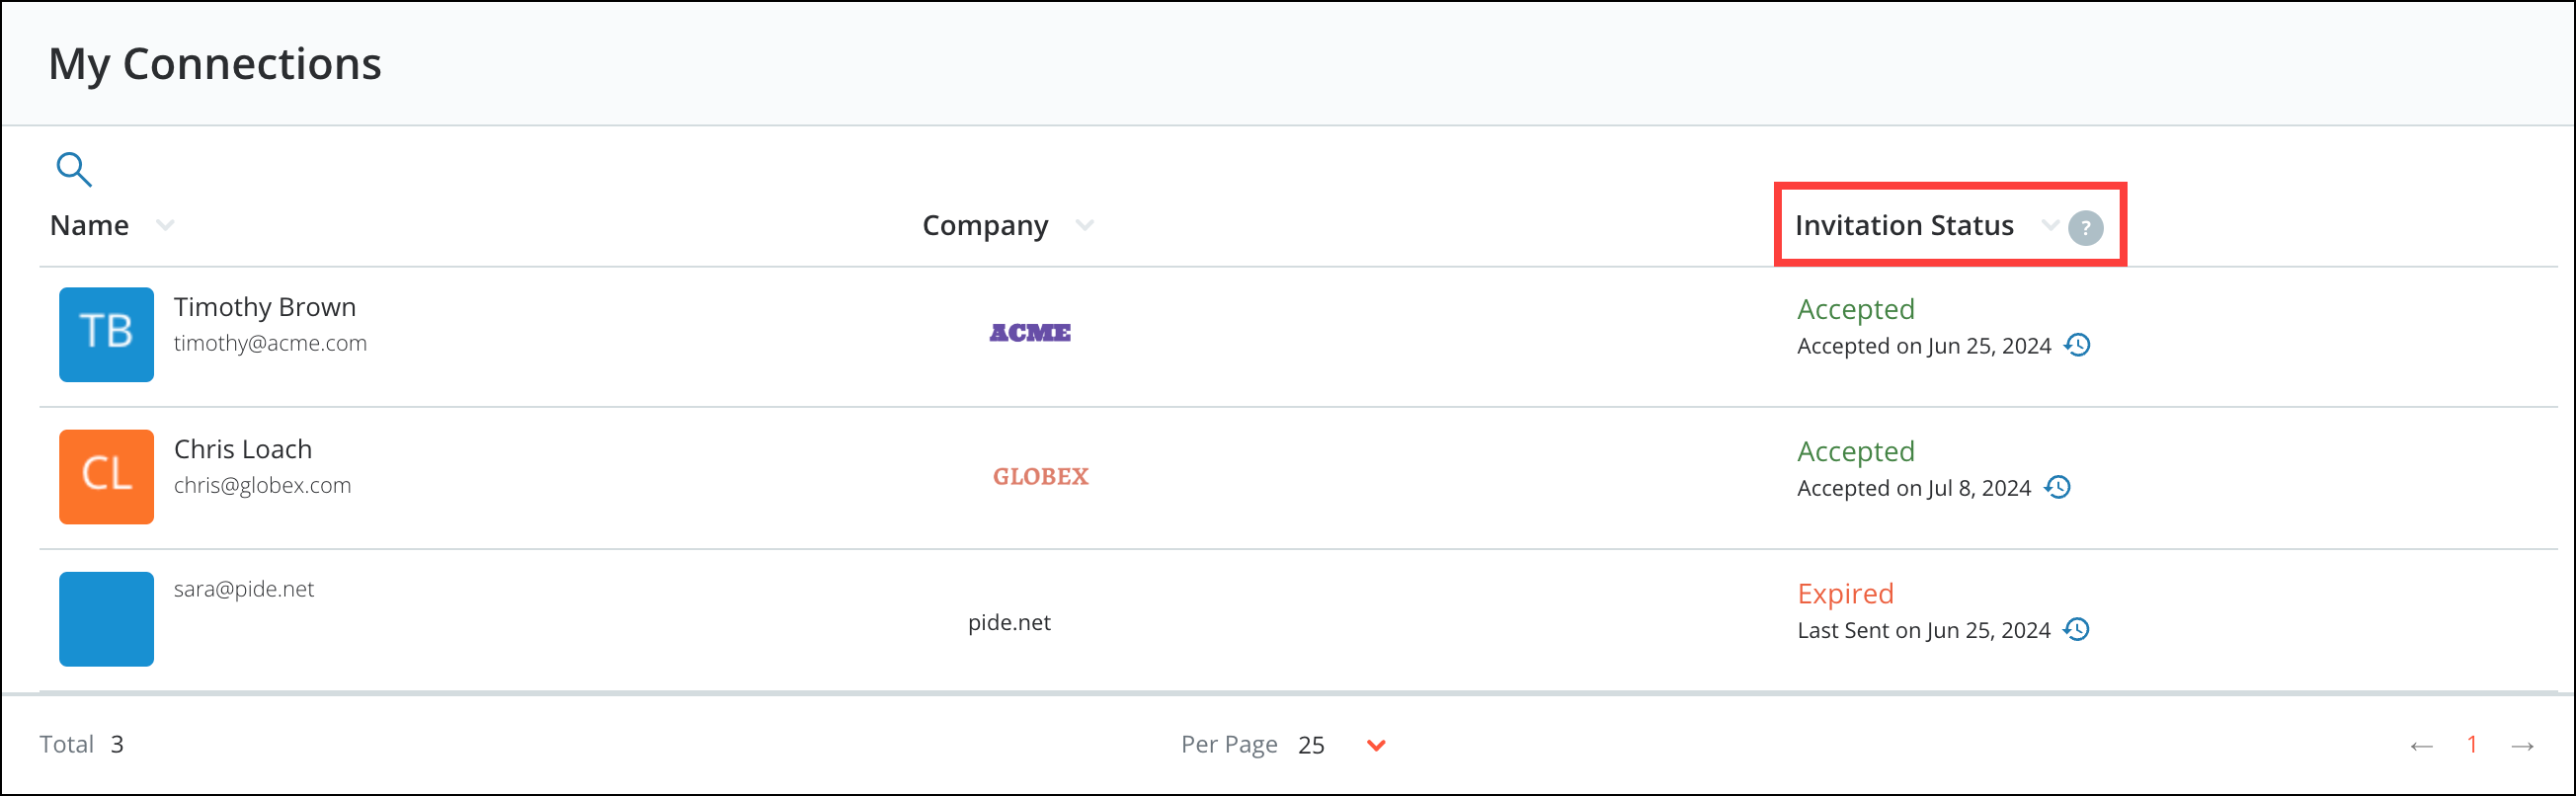Click the CL orange avatar tile
Image resolution: width=2576 pixels, height=796 pixels.
point(106,476)
